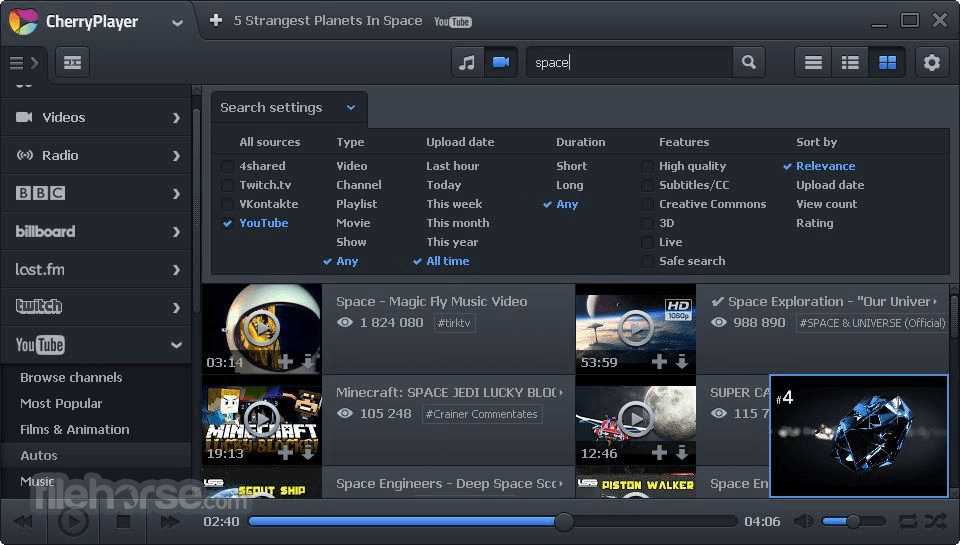Viewport: 960px width, 545px height.
Task: Expand the twitch sidebar section
Action: 97,307
